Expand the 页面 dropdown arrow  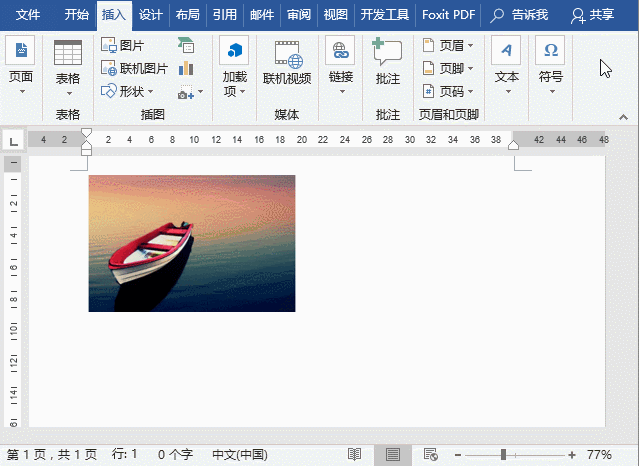pyautogui.click(x=22, y=92)
